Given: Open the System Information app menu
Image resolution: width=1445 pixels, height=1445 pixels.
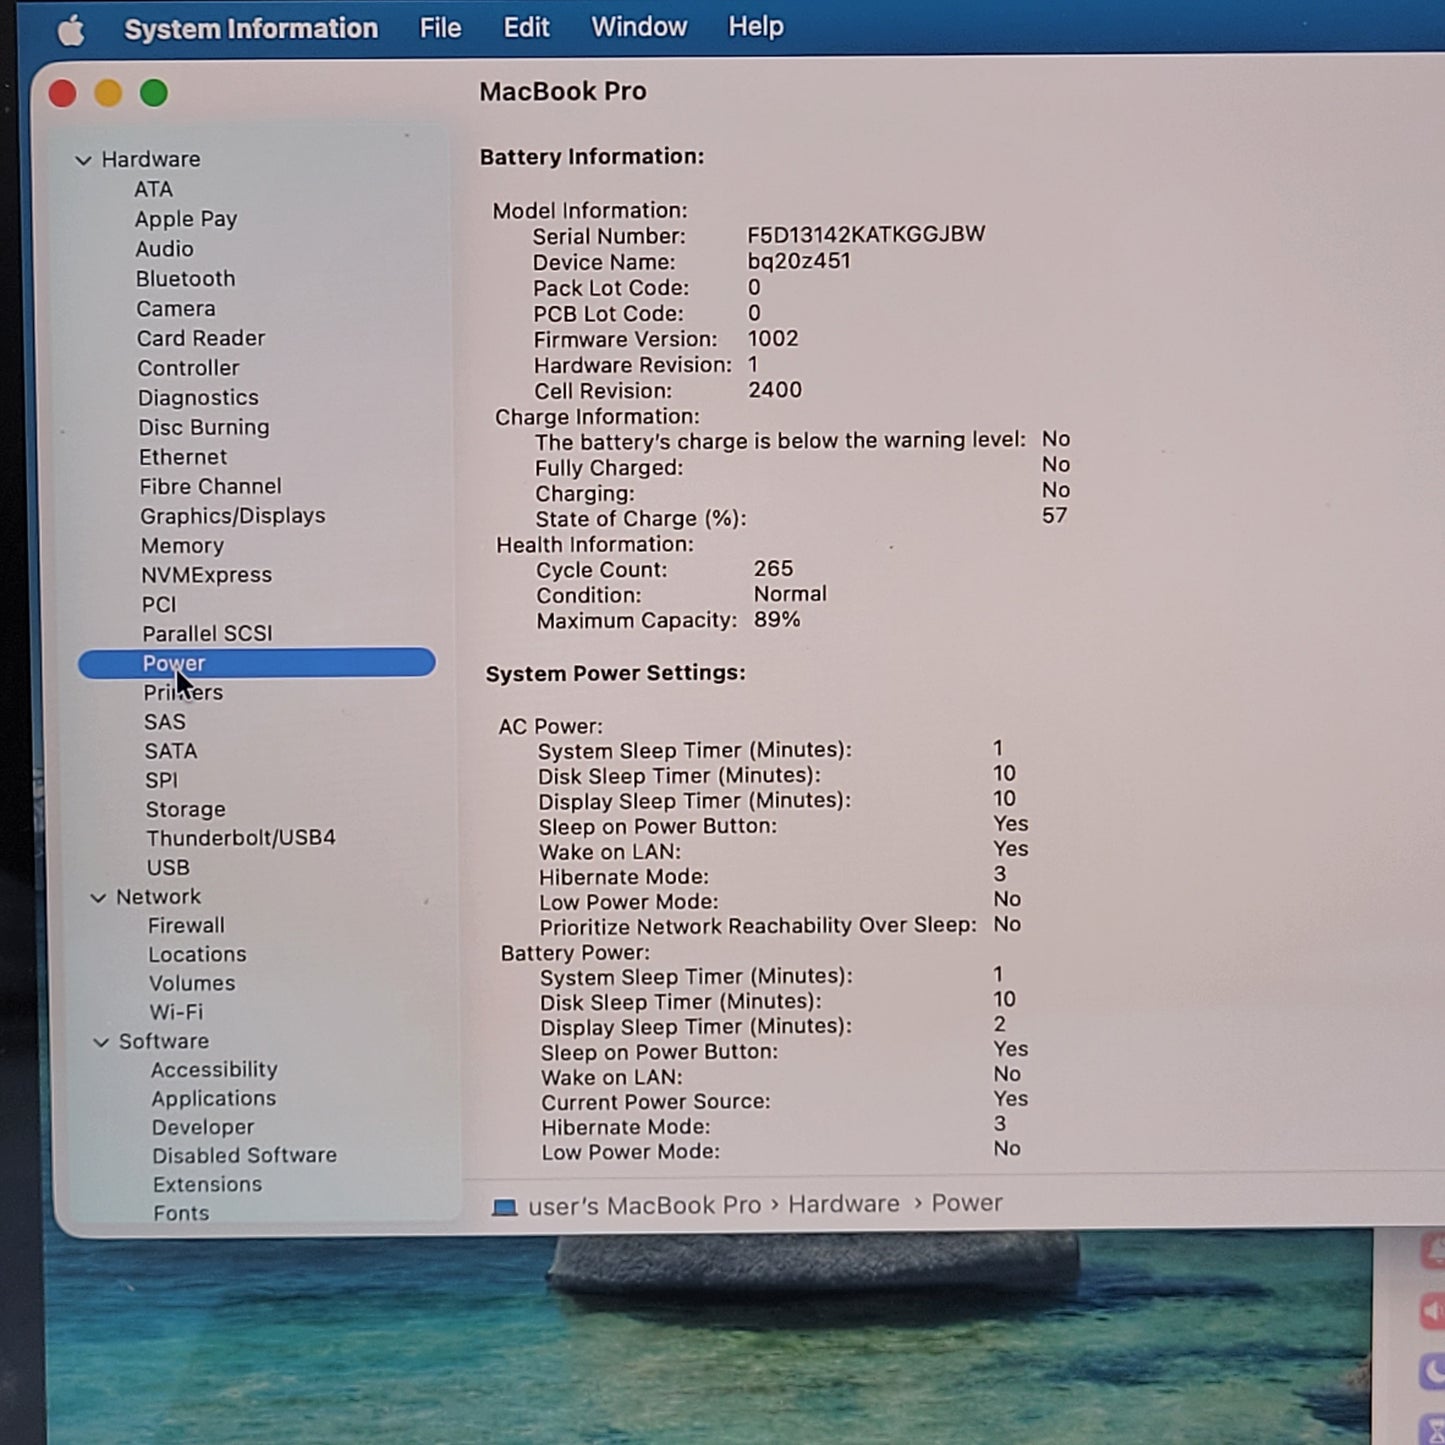Looking at the screenshot, I should point(251,29).
